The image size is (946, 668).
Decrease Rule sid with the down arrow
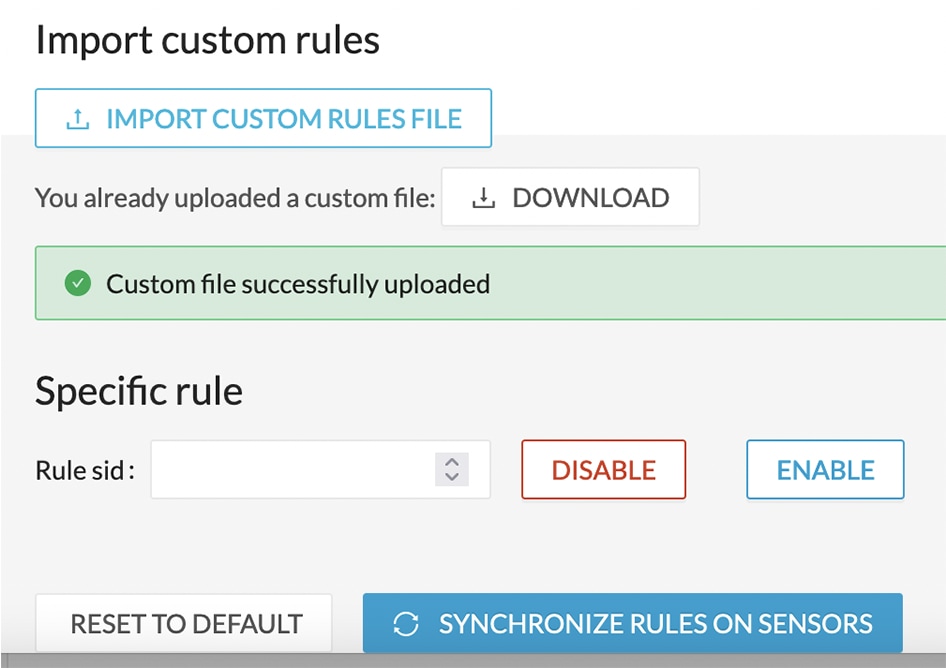452,477
